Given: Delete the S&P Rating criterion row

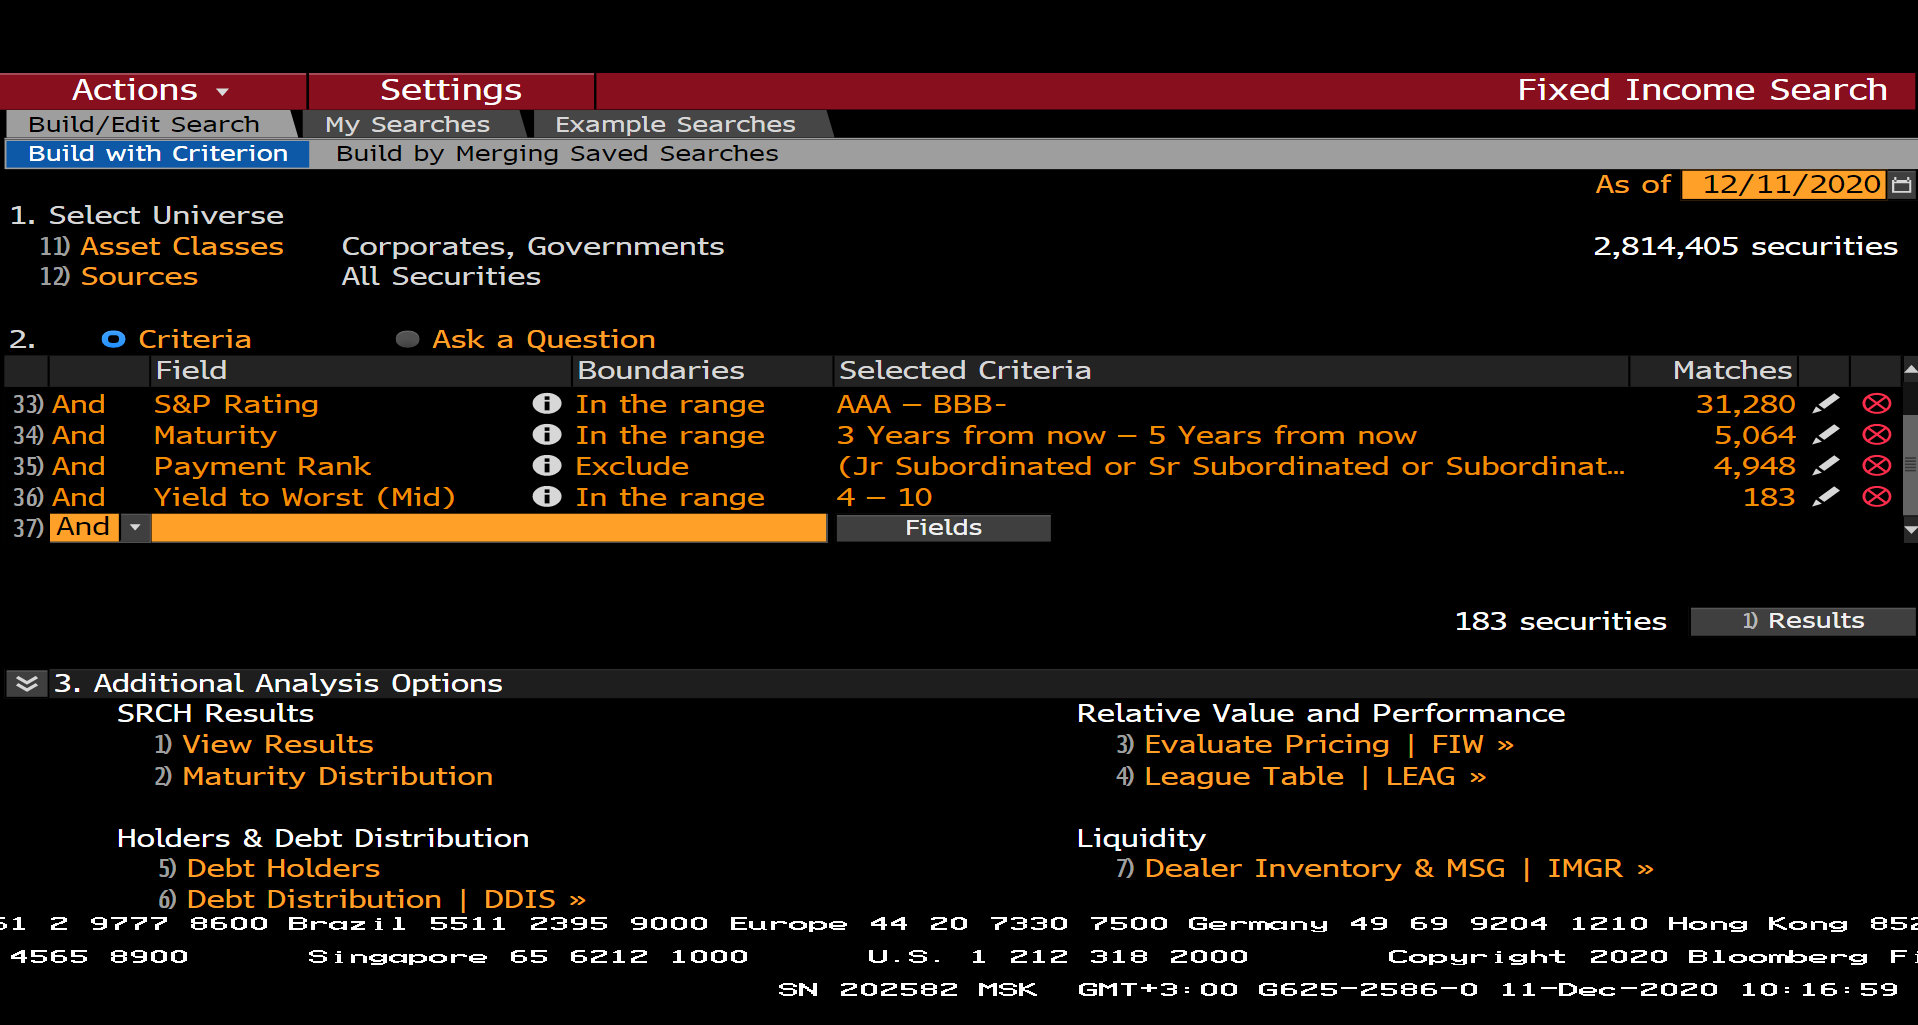Looking at the screenshot, I should (1877, 404).
